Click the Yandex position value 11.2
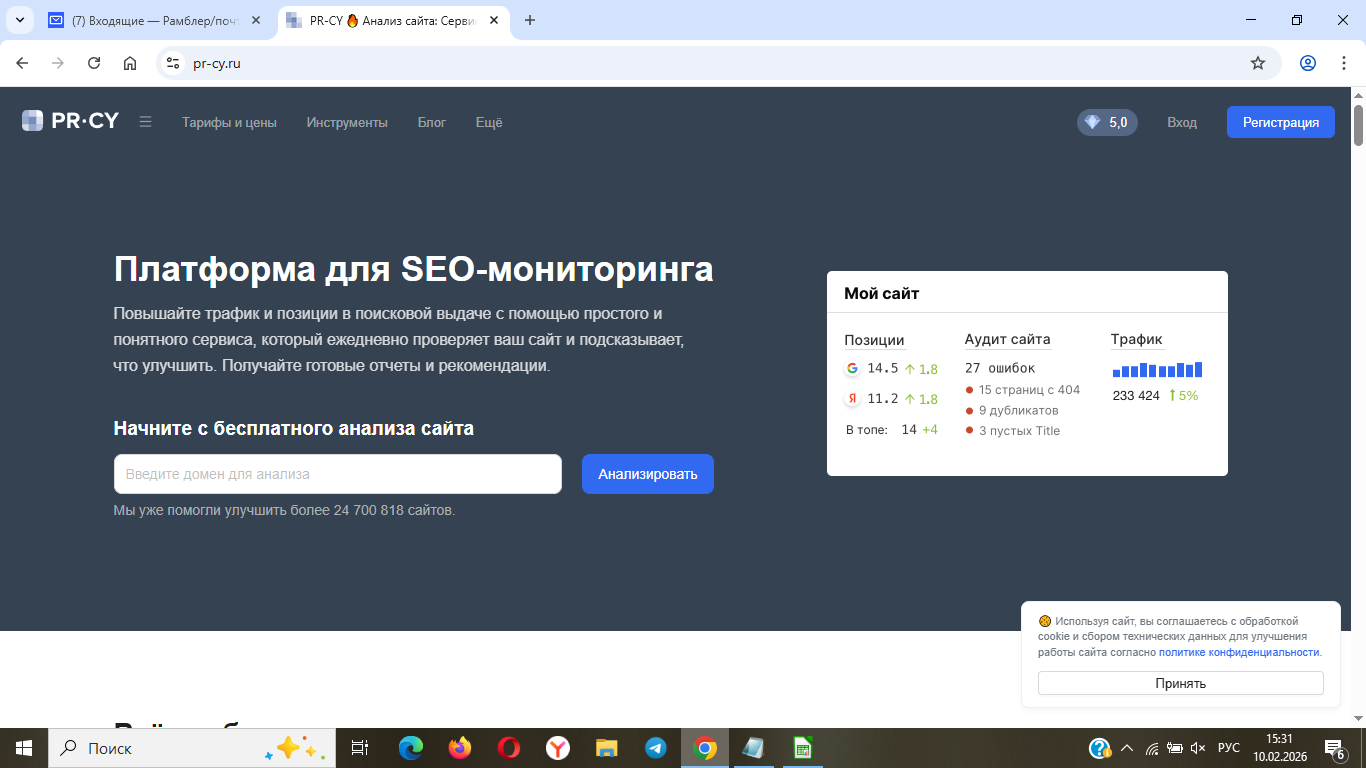 [x=883, y=399]
